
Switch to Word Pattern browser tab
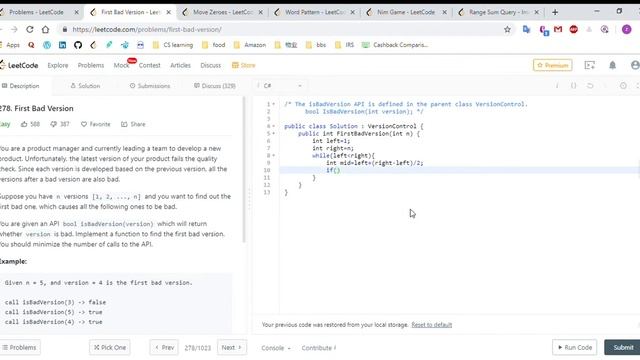pos(315,12)
